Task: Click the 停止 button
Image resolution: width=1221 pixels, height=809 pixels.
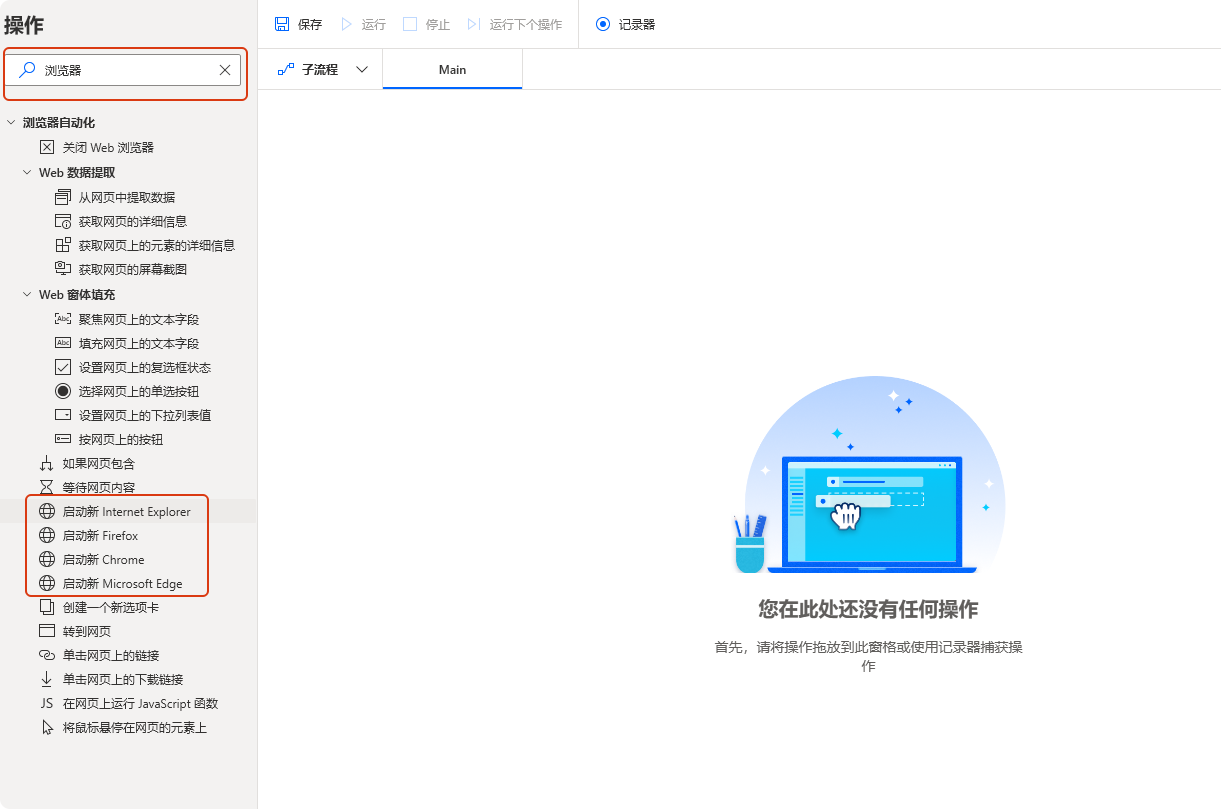Action: [x=427, y=24]
